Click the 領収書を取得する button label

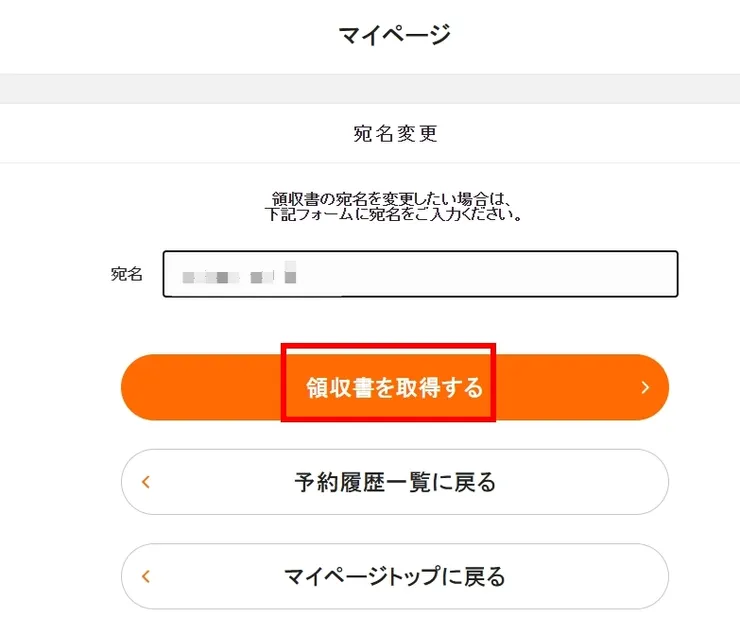click(x=394, y=387)
